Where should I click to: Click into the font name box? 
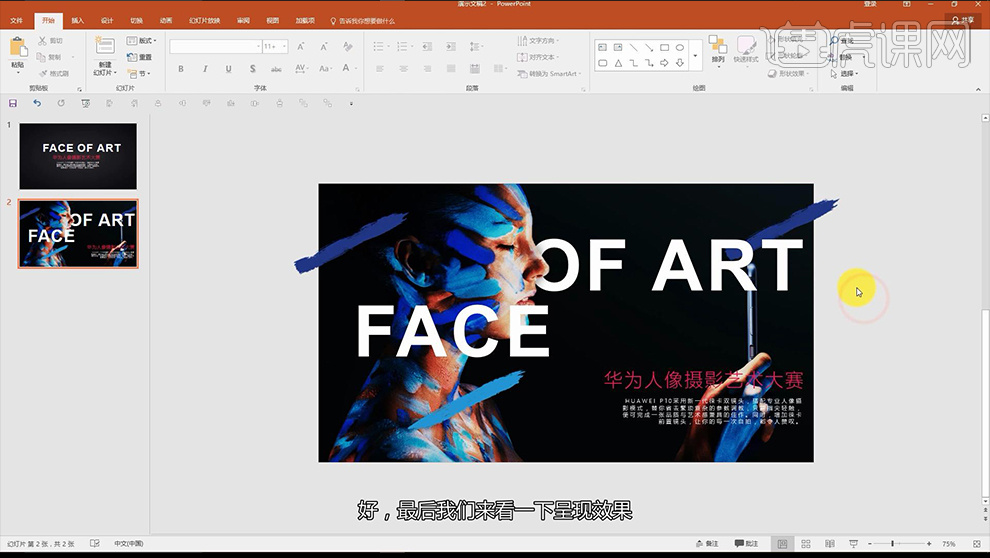(213, 46)
